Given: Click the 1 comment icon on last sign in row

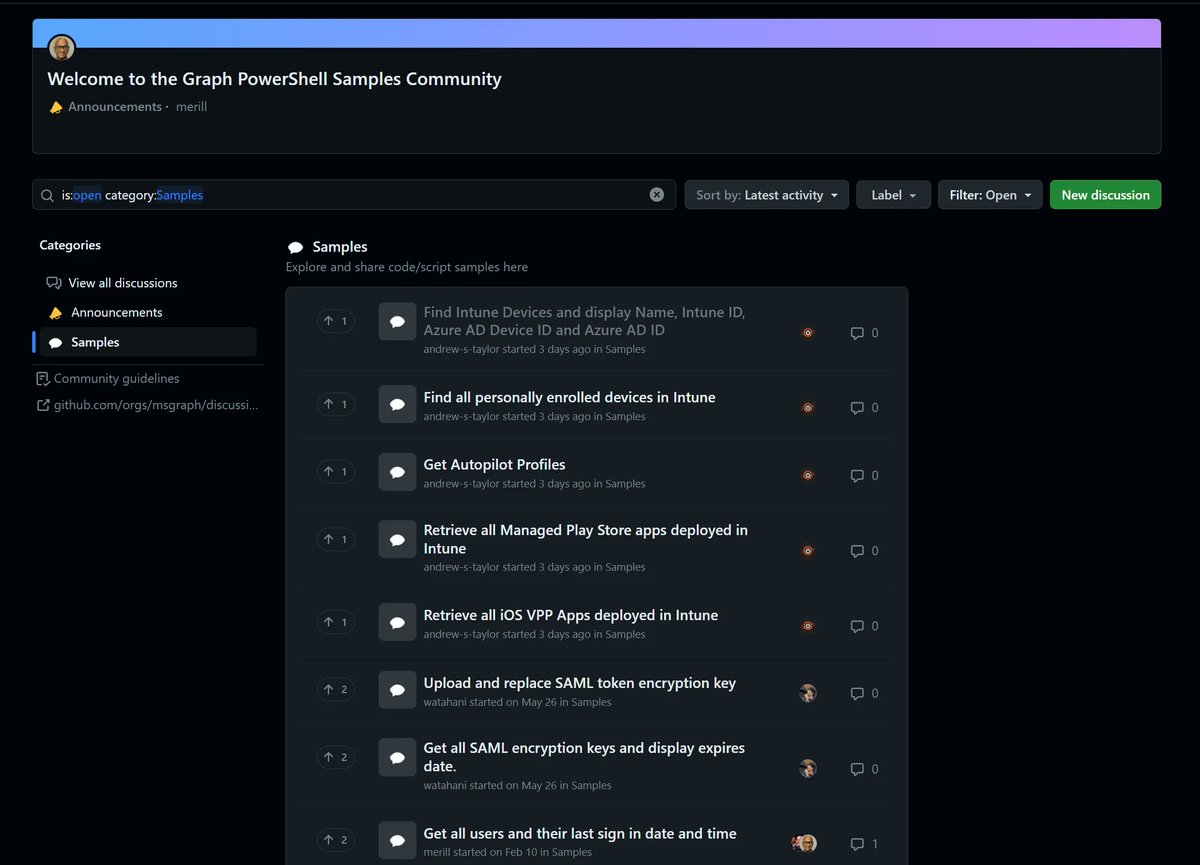Looking at the screenshot, I should (864, 844).
